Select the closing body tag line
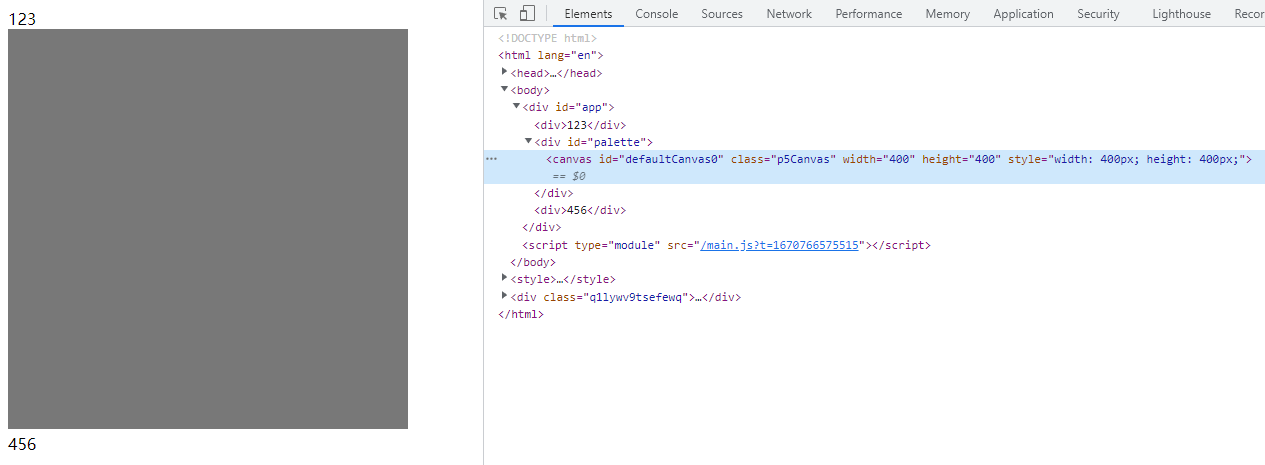The image size is (1265, 465). [532, 262]
